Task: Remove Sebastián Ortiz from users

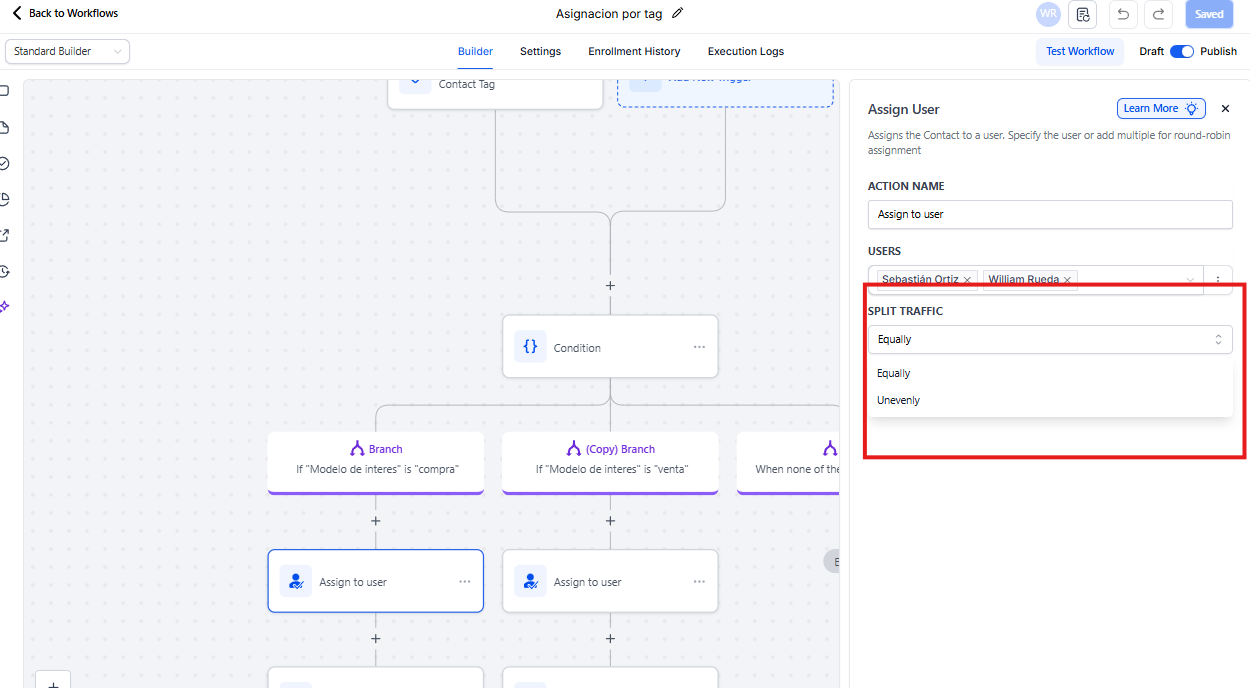Action: pyautogui.click(x=967, y=280)
